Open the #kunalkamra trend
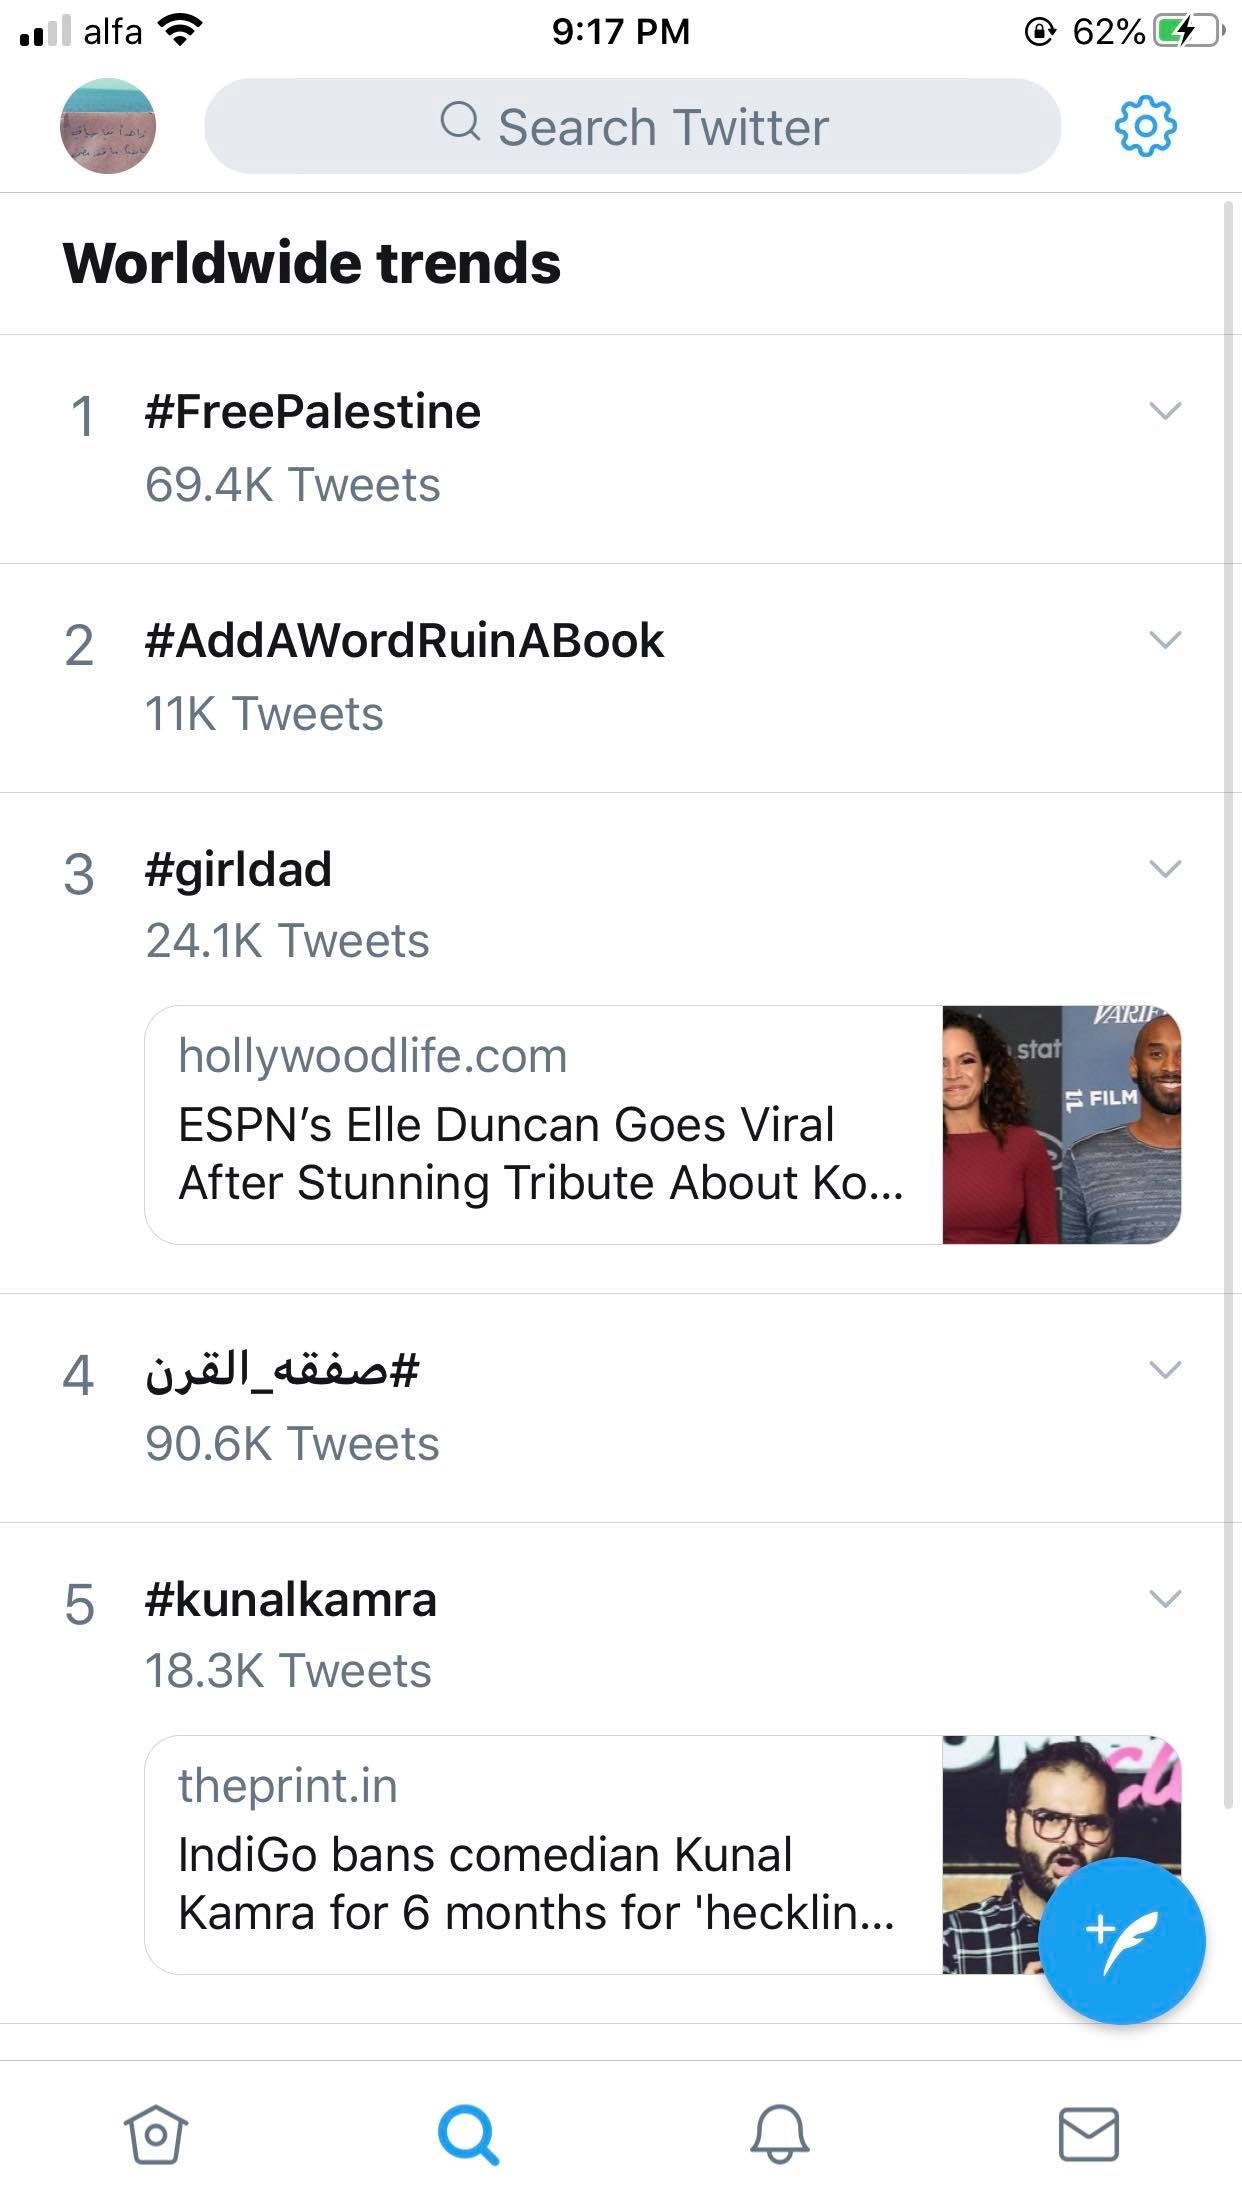1242x2208 pixels. (290, 1600)
